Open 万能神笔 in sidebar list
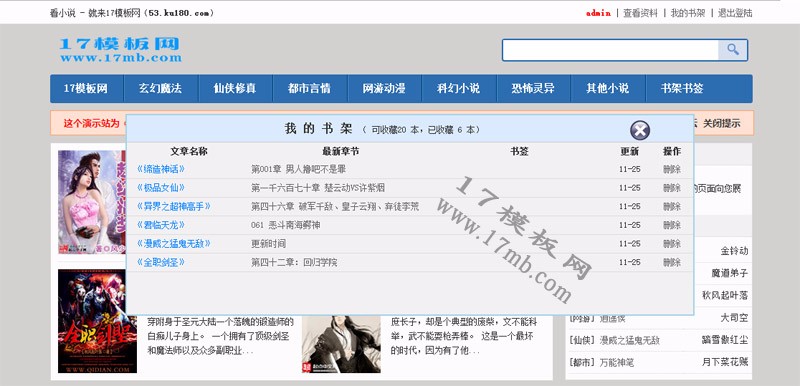The width and height of the screenshot is (800, 386). (x=616, y=363)
